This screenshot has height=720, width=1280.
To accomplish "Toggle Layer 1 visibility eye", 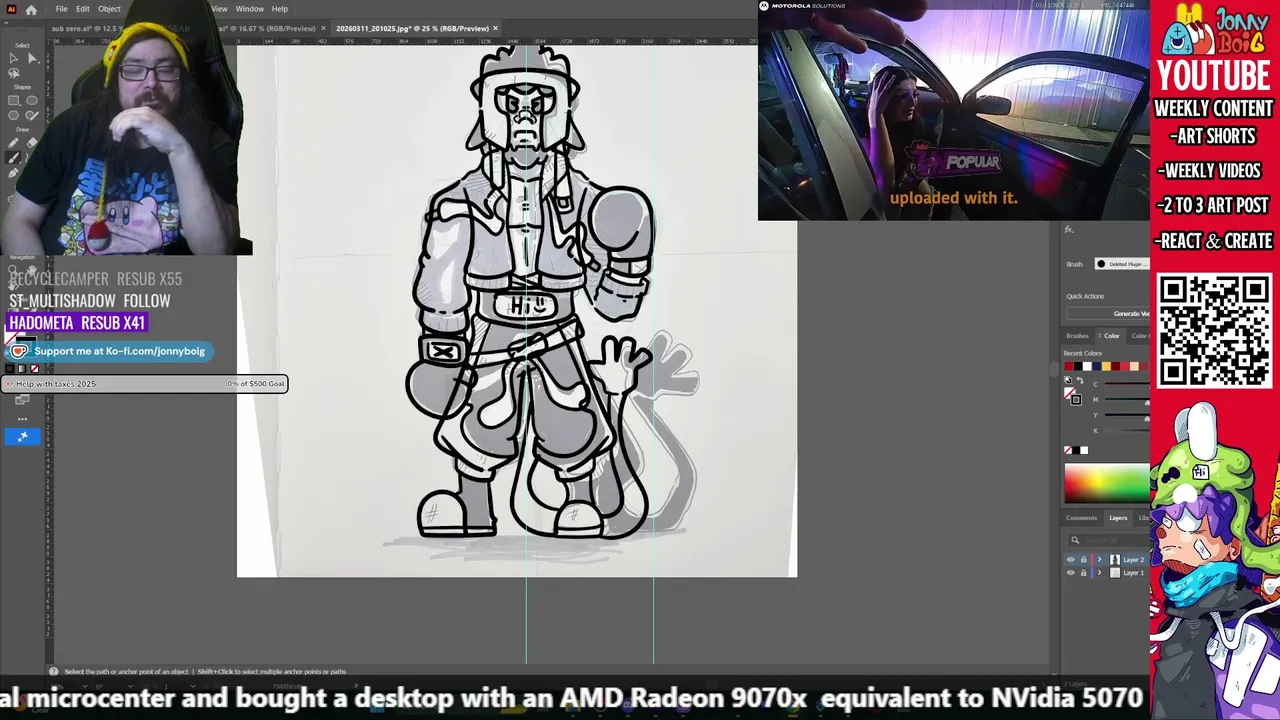I will 1071,573.
